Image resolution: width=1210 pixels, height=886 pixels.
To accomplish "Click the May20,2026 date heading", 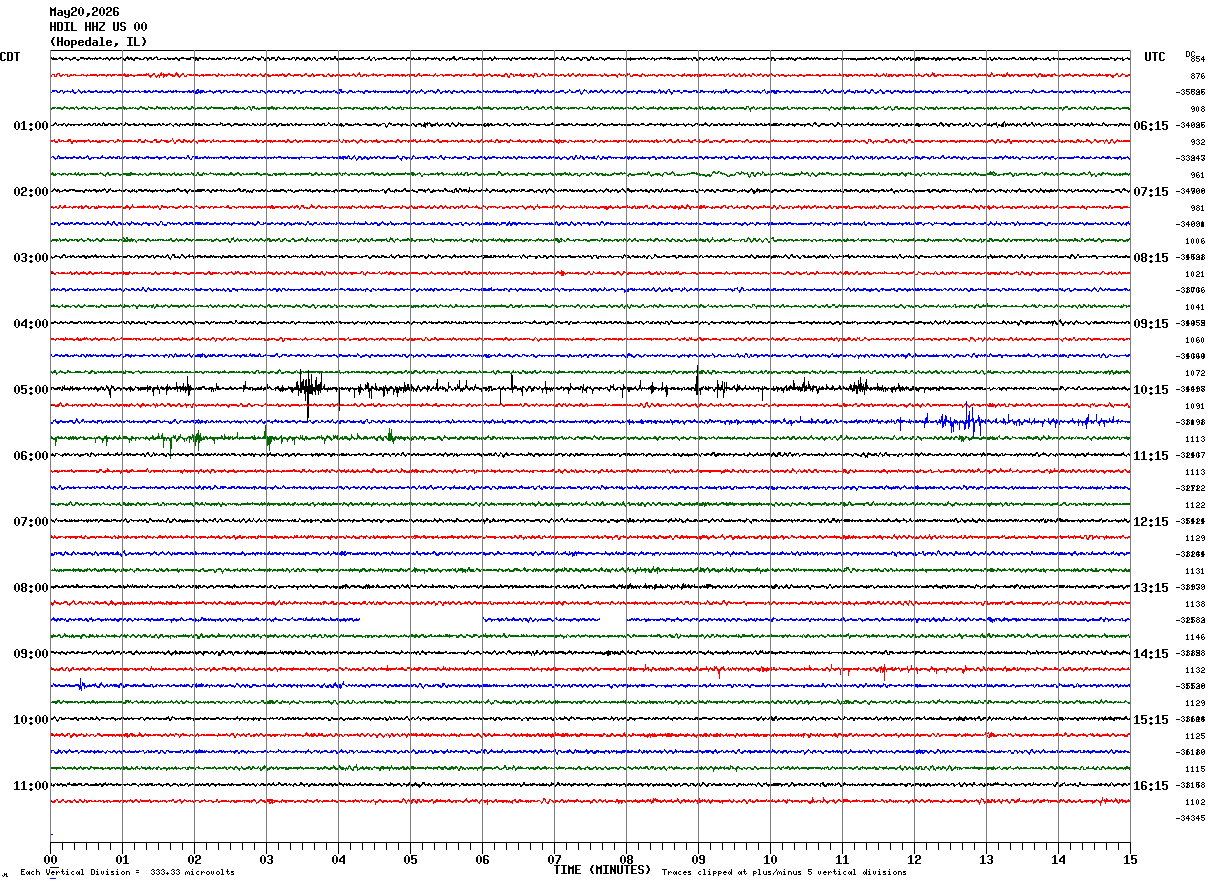I will [x=84, y=12].
